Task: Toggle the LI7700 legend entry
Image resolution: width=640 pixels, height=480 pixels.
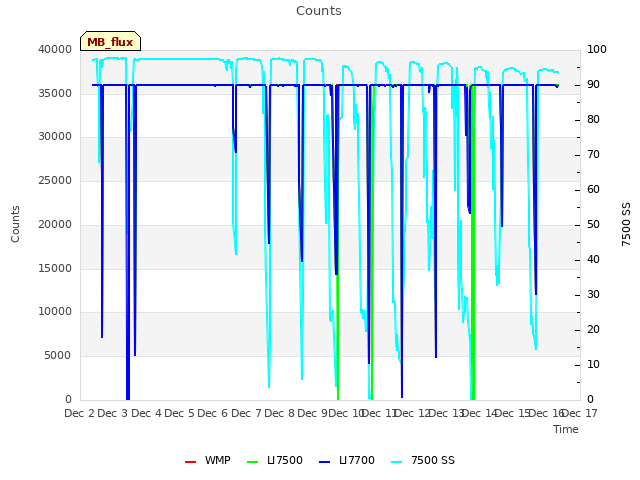Action: pos(347,460)
